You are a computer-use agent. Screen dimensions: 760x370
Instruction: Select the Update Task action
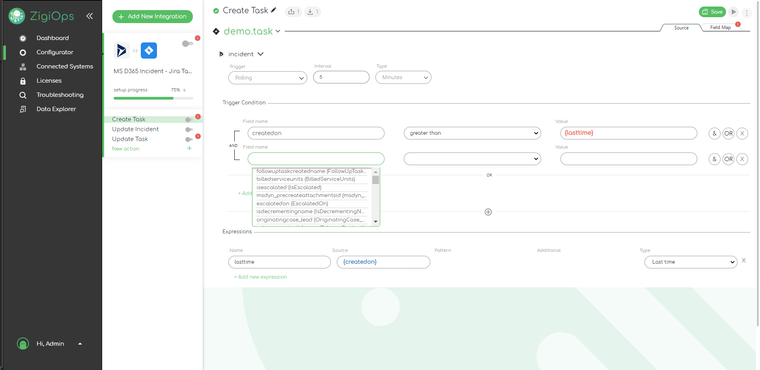130,139
